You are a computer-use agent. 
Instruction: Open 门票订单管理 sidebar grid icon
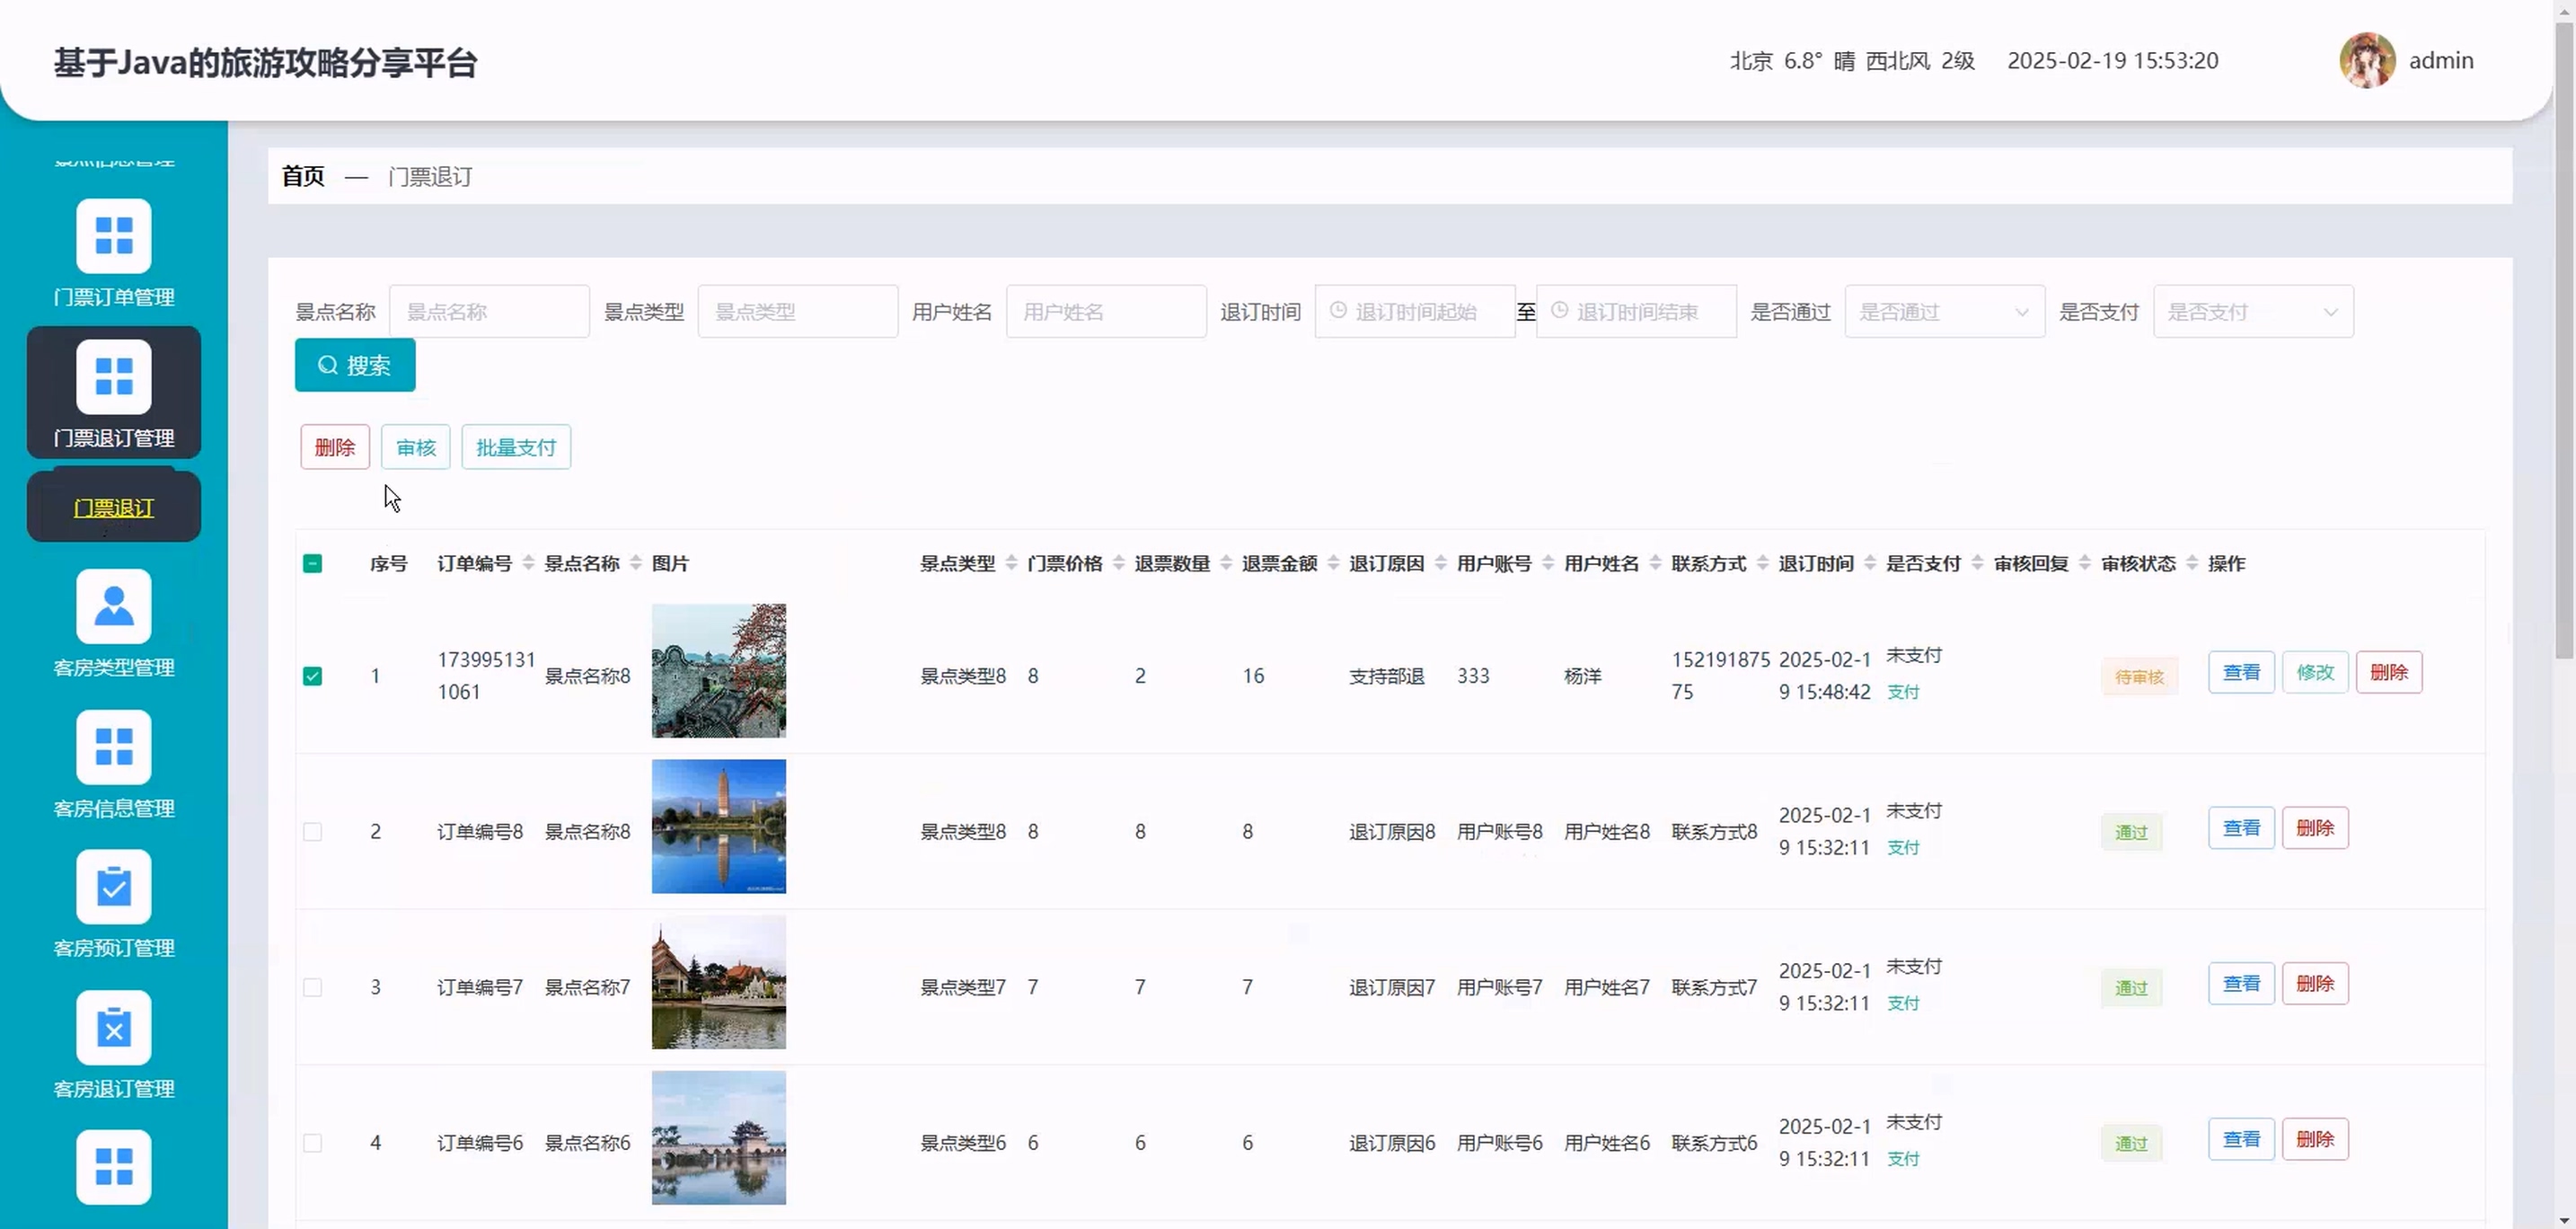pos(114,236)
